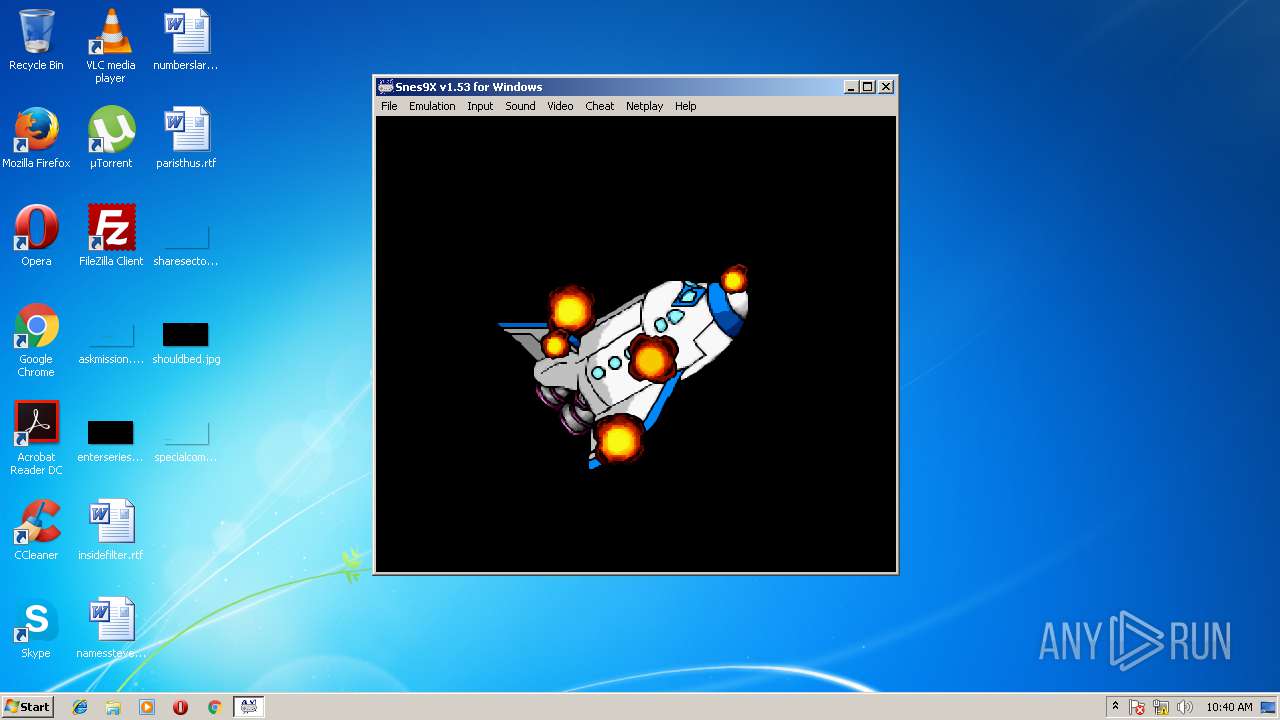Viewport: 1280px width, 720px height.
Task: Open the Netplay menu
Action: (644, 106)
